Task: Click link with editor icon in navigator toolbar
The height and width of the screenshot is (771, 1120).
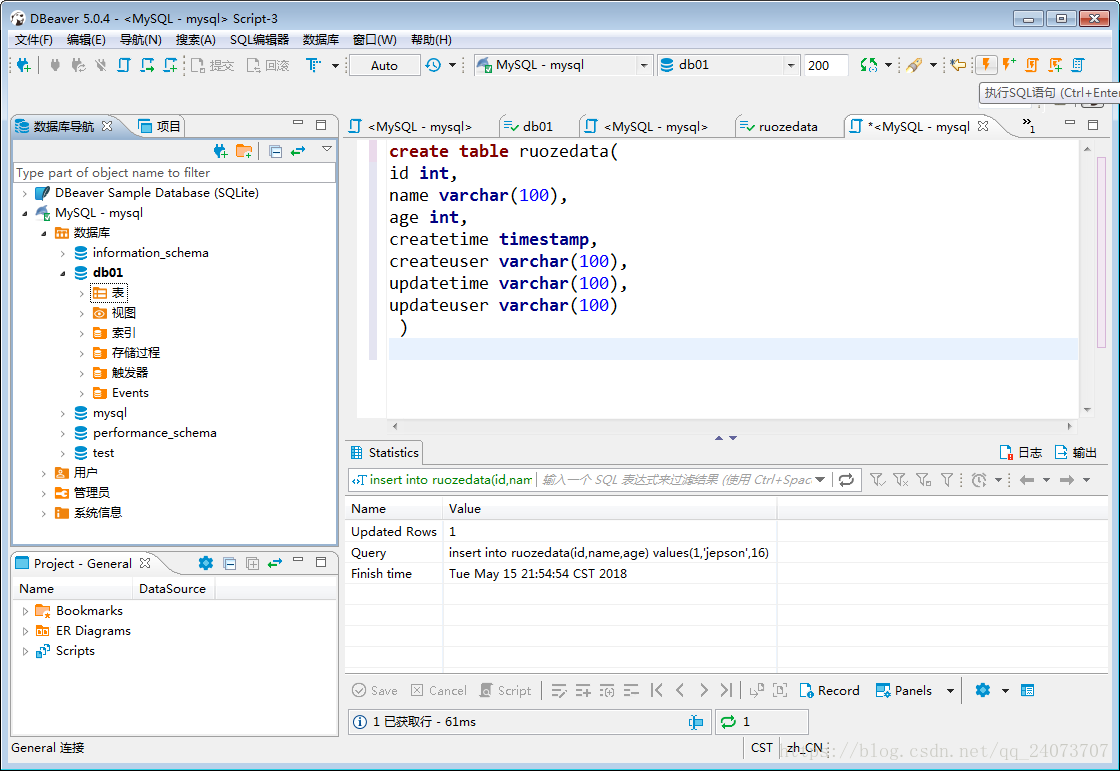Action: pos(298,151)
